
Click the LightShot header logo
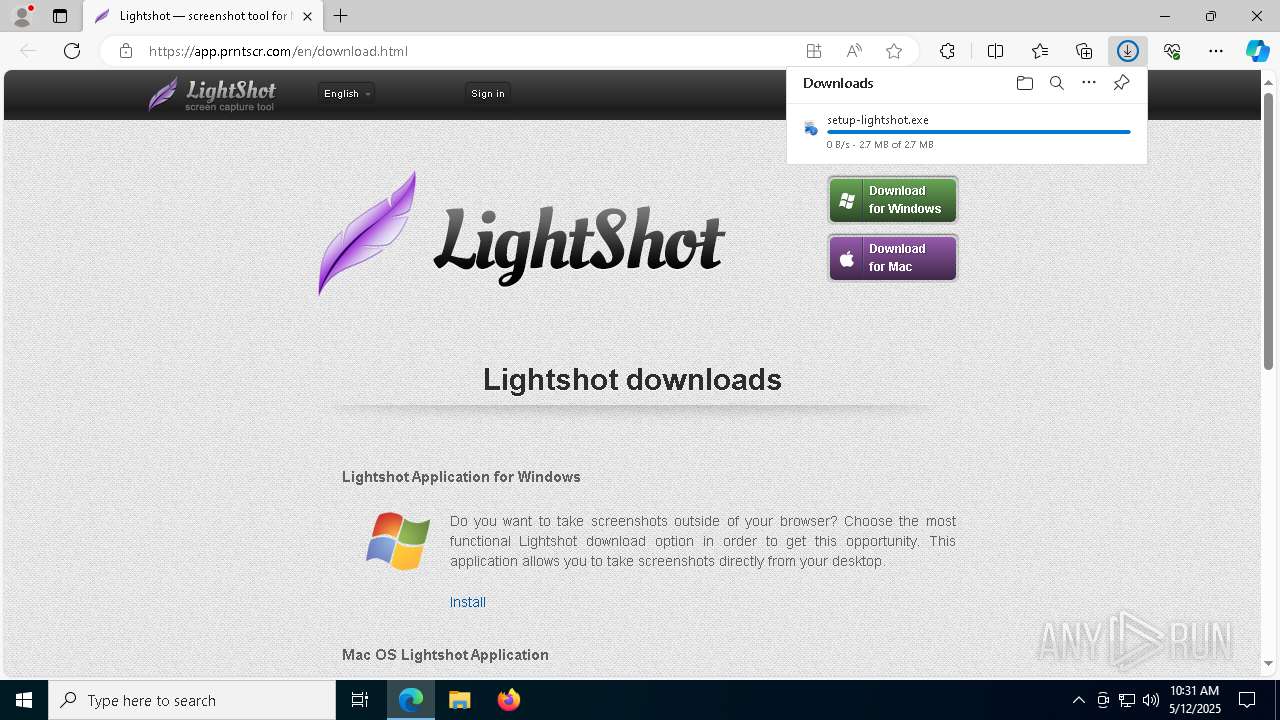[212, 94]
